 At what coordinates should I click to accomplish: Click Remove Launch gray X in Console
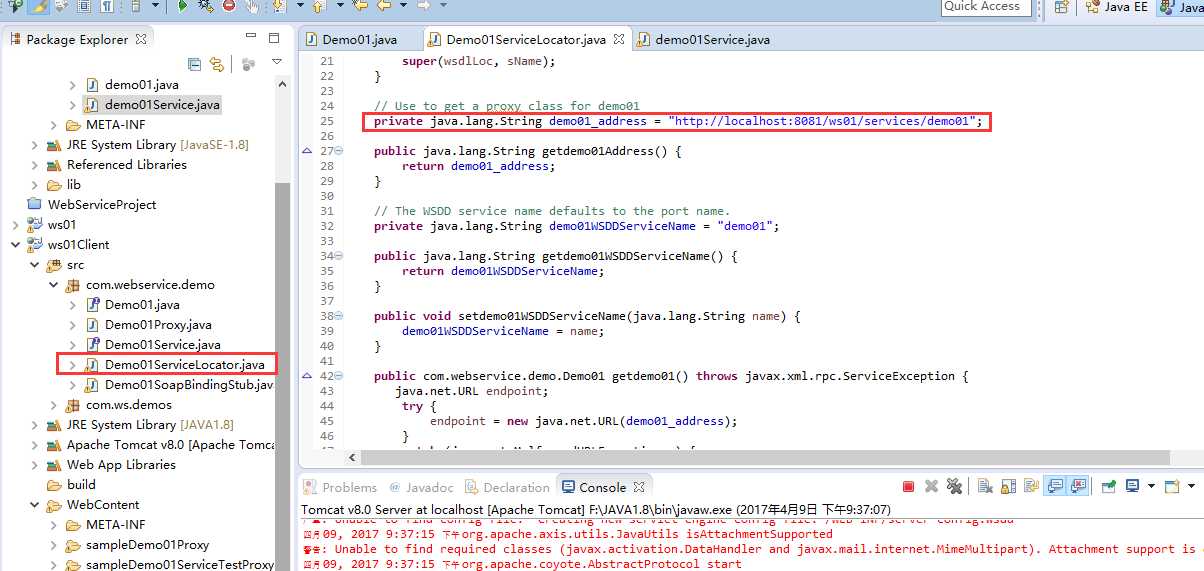931,487
